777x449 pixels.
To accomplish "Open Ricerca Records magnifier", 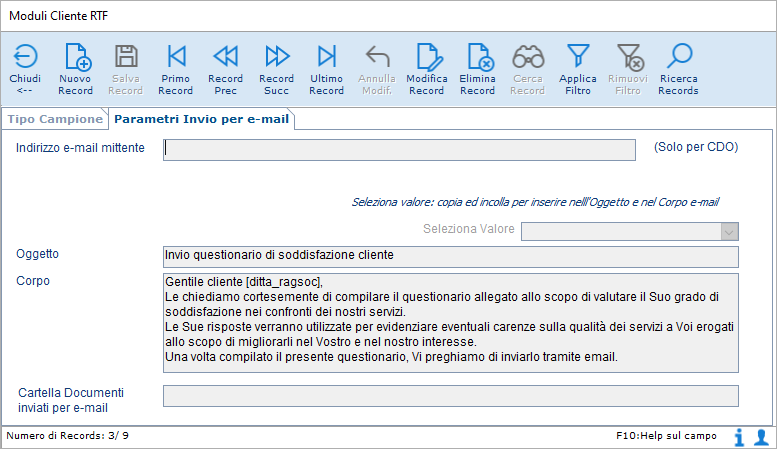I will (678, 69).
